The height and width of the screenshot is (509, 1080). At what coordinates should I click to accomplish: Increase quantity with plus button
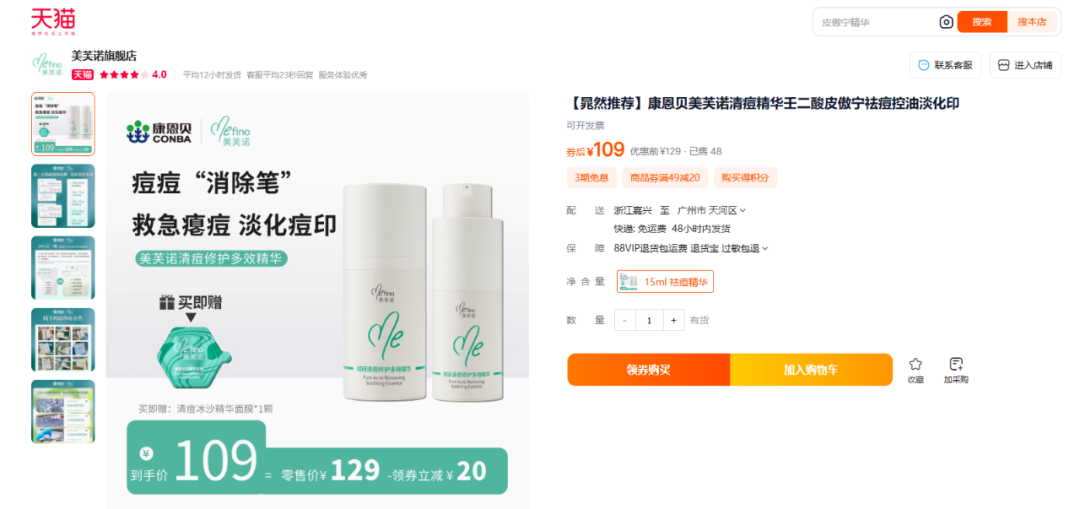click(673, 320)
